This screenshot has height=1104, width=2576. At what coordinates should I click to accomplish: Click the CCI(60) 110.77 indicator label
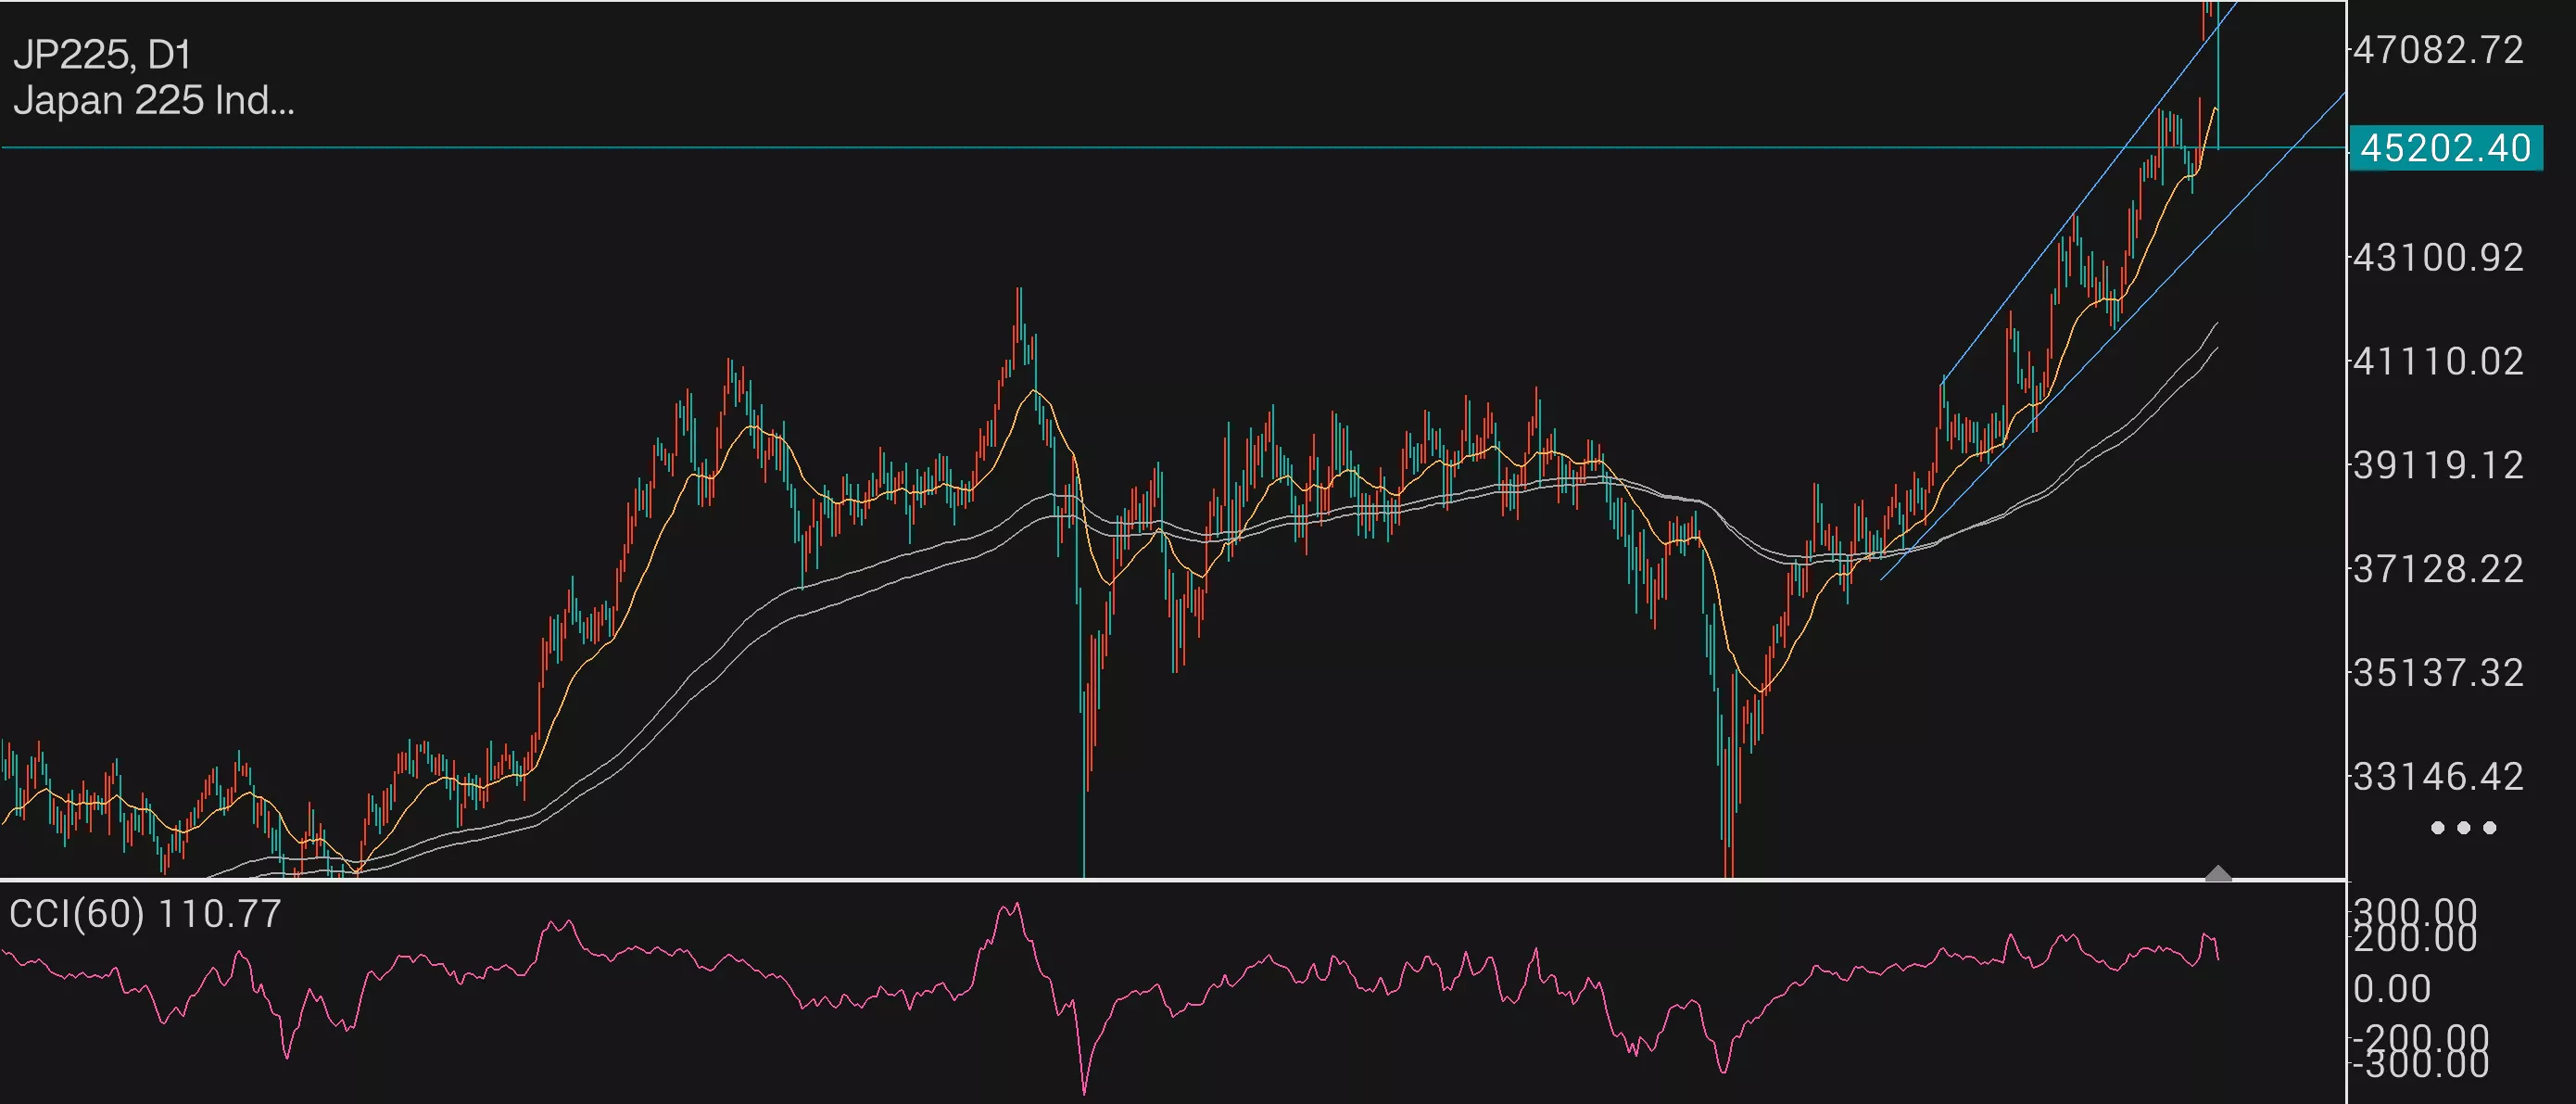pyautogui.click(x=145, y=914)
